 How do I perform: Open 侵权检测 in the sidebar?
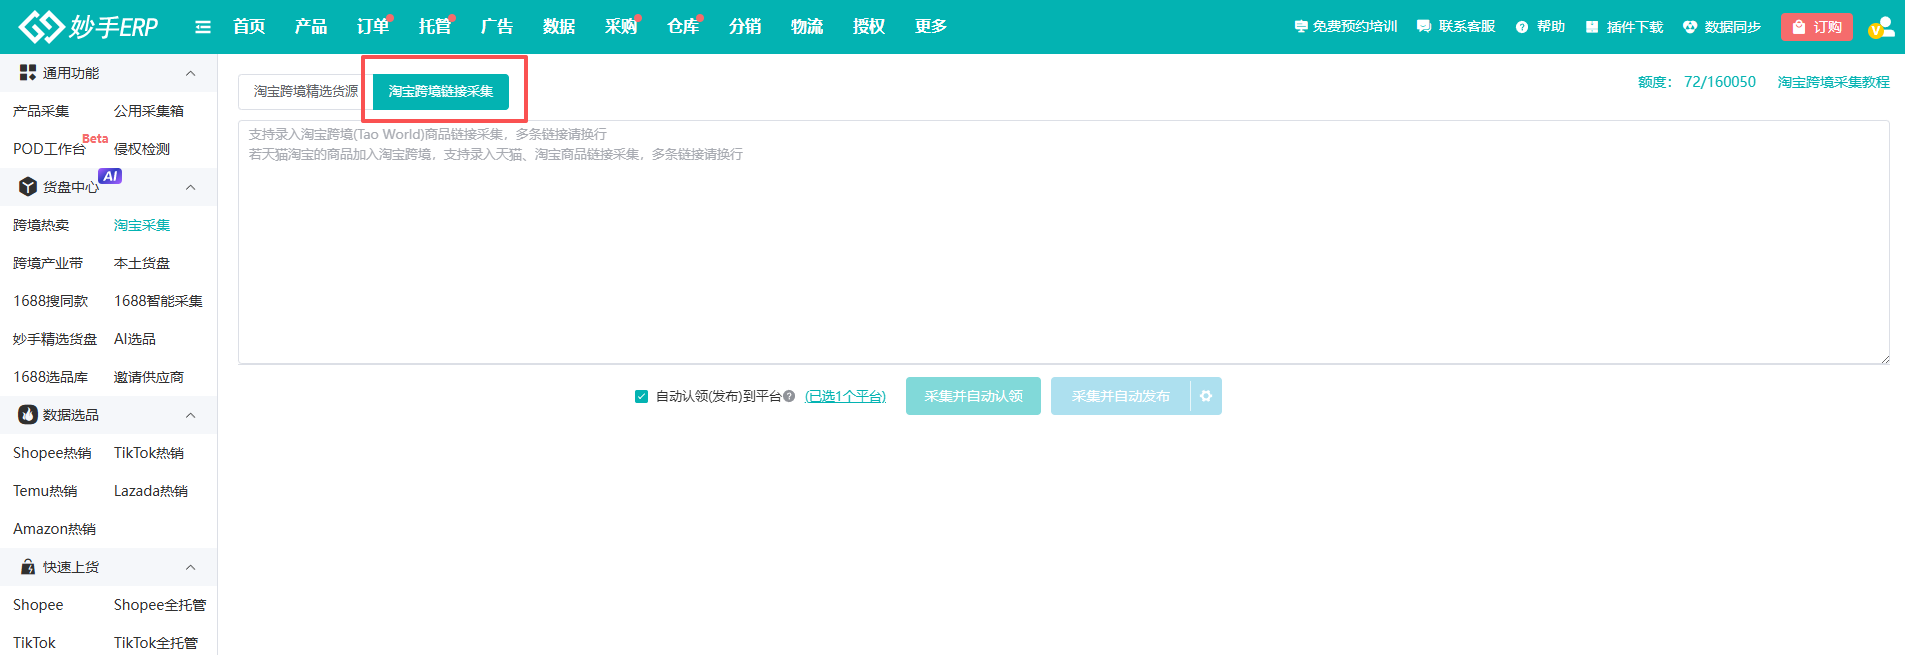142,149
